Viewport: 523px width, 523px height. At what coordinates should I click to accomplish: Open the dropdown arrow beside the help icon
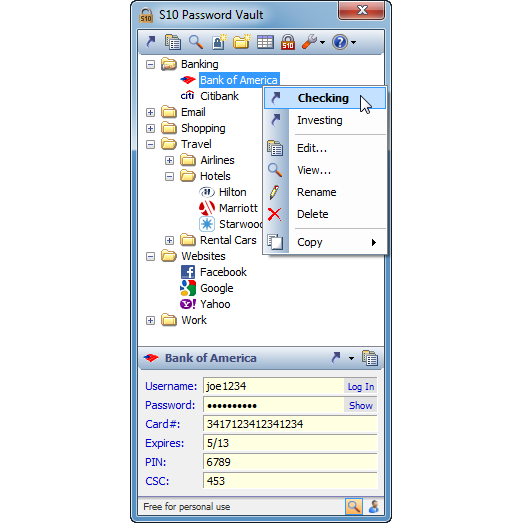tap(354, 42)
